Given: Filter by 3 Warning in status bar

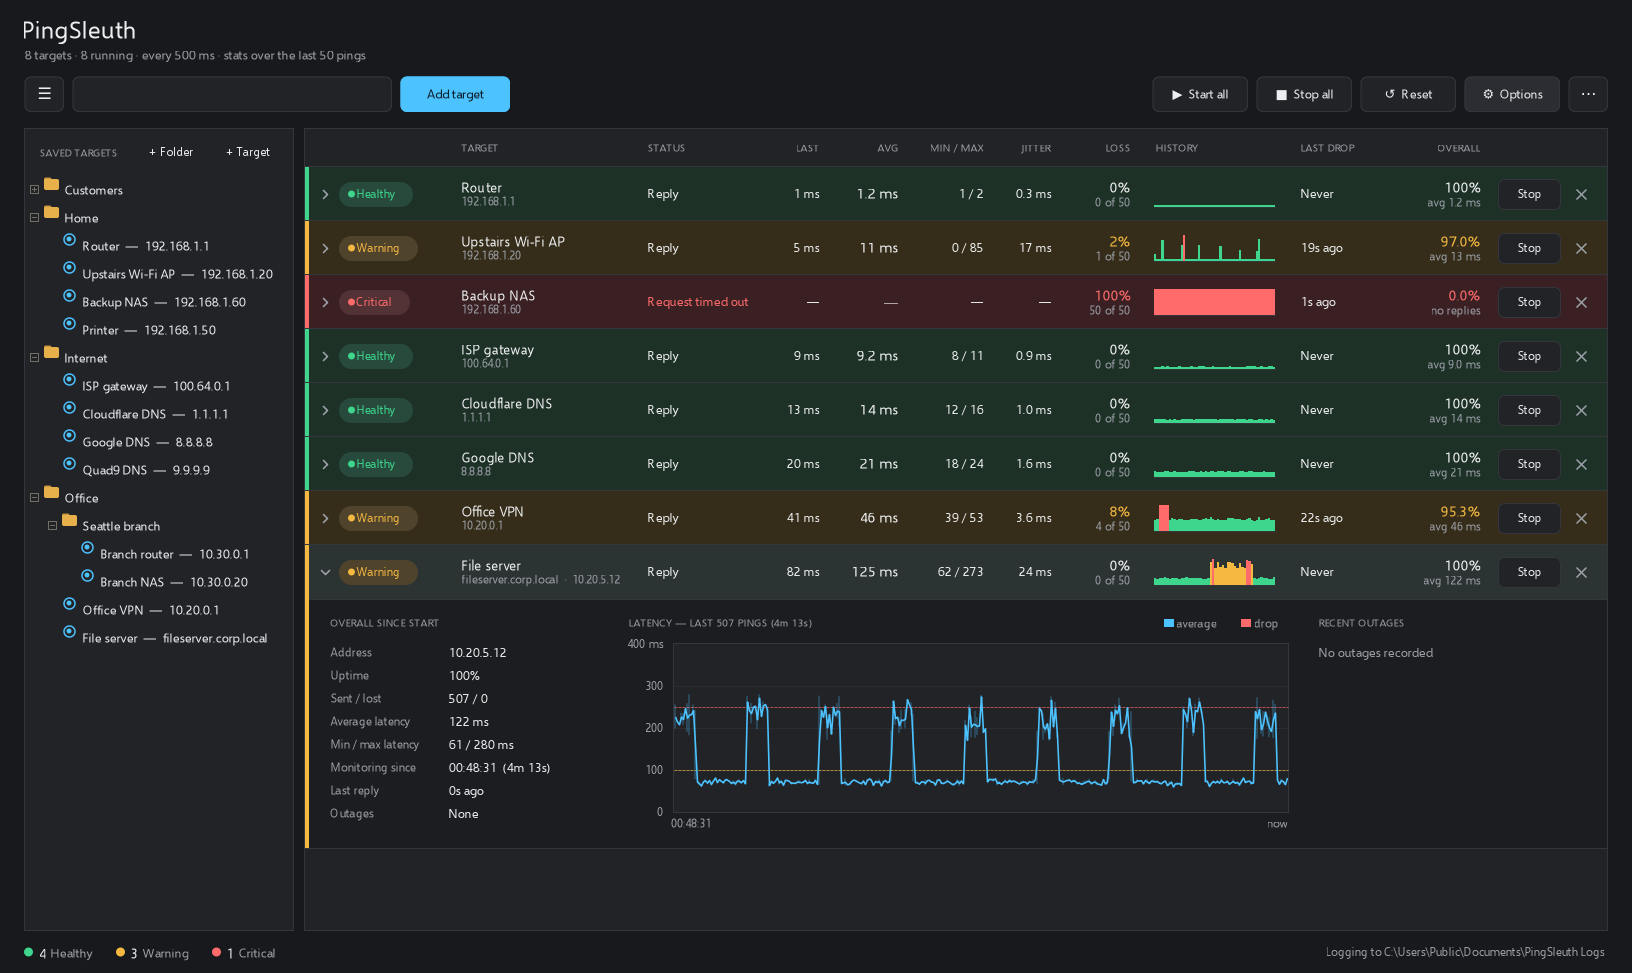Looking at the screenshot, I should point(152,953).
